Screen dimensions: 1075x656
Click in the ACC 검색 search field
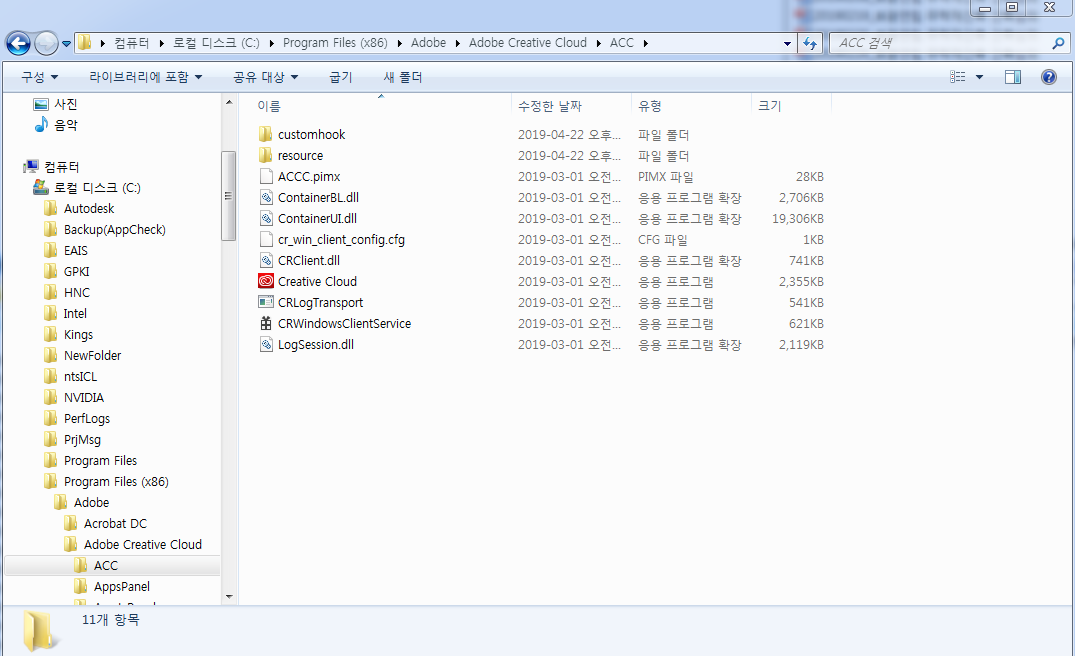939,43
